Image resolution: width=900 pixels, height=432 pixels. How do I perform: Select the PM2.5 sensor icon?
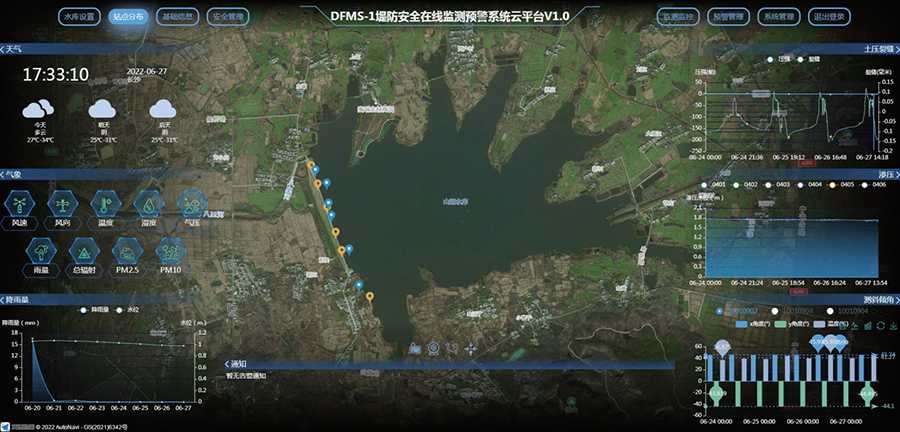click(x=128, y=251)
